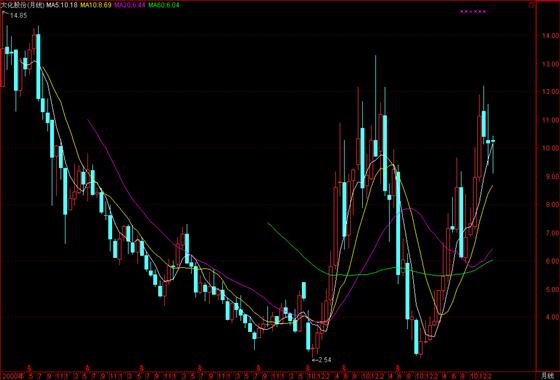Click the 8.00 price axis label
This screenshot has height=380, width=560.
point(550,205)
